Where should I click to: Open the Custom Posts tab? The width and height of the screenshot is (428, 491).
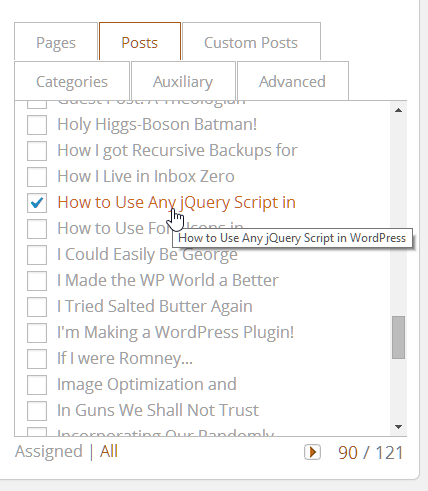point(251,42)
